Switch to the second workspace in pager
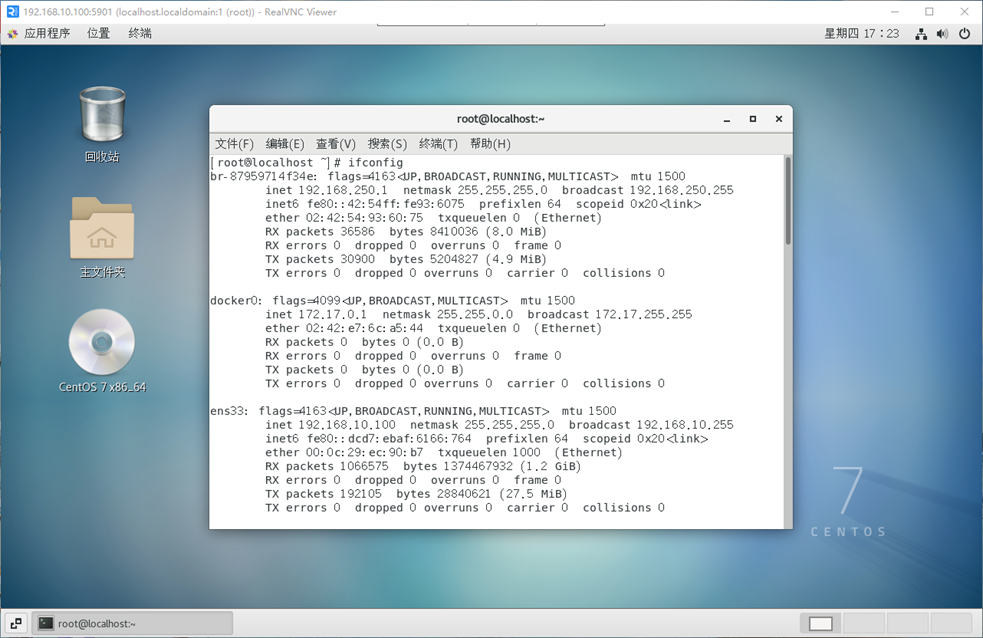This screenshot has width=983, height=638. point(864,623)
